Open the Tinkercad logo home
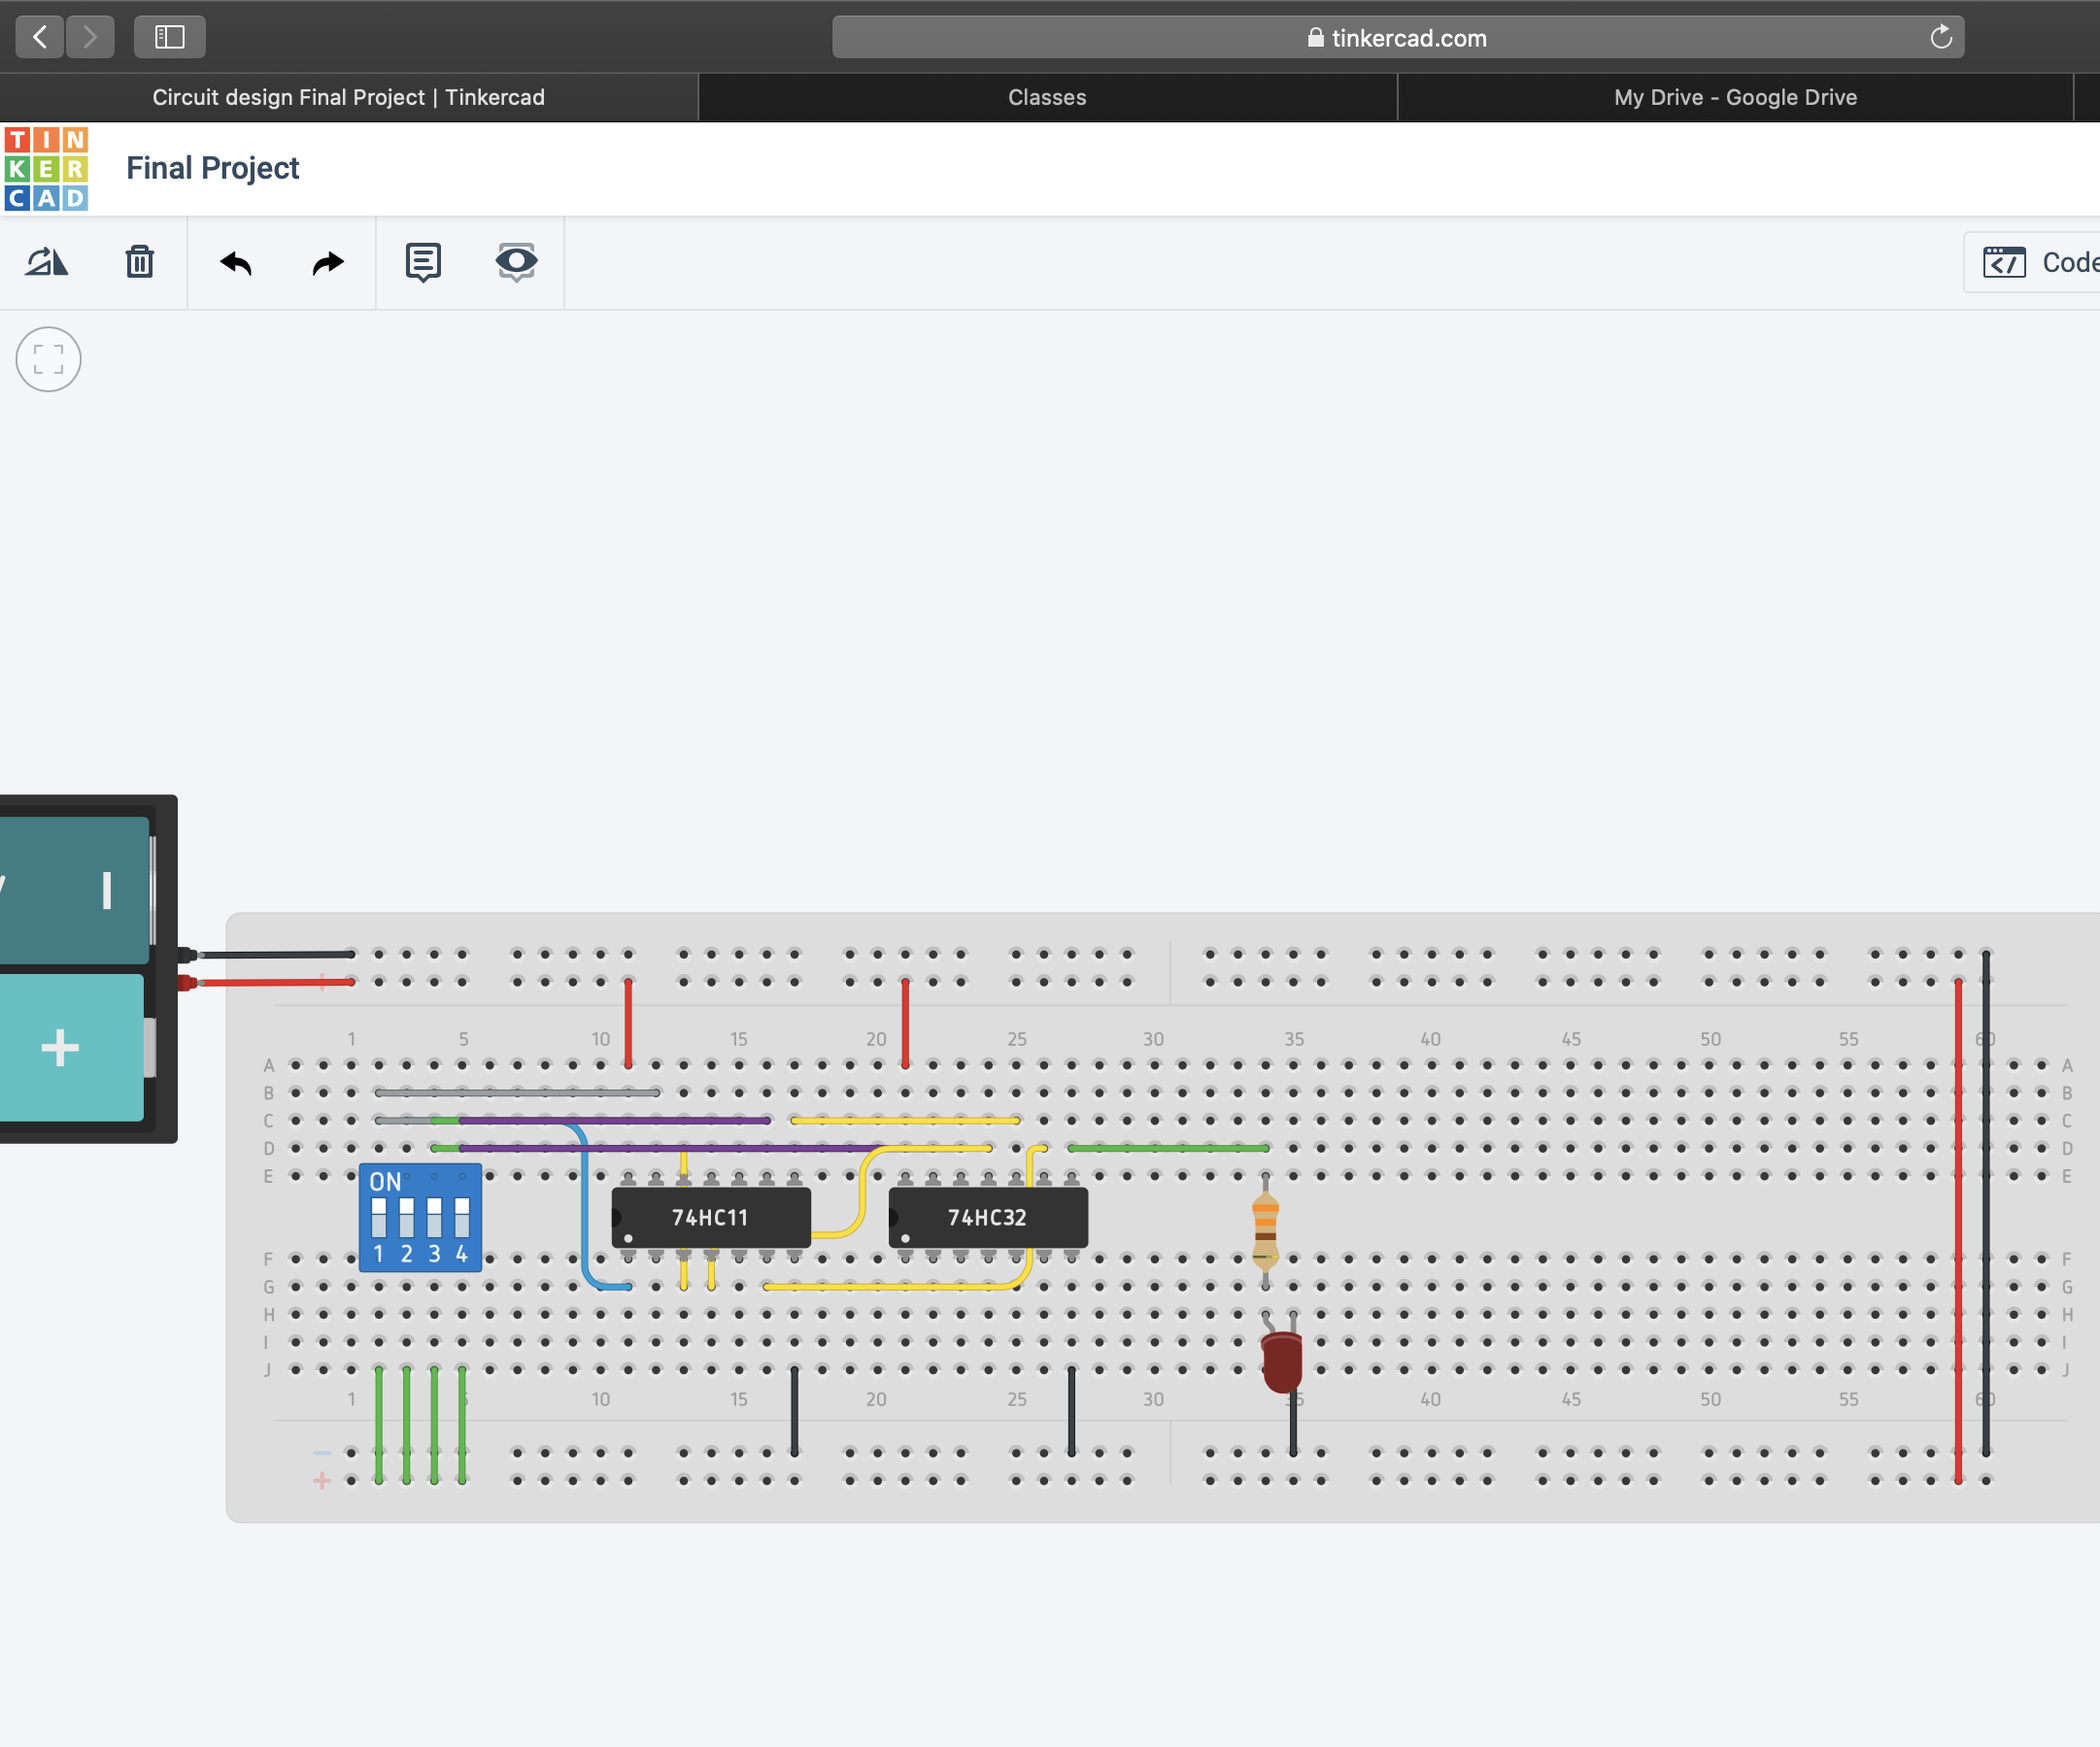Screen dimensions: 2100x1747 [x=46, y=168]
